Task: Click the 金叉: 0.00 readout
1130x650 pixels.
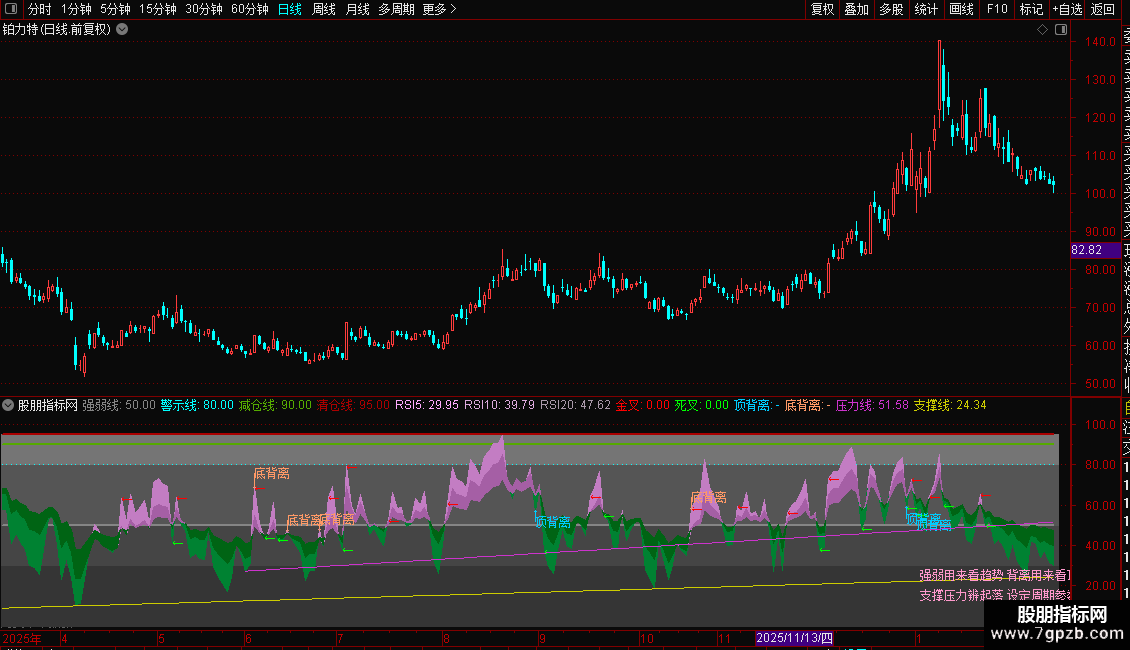Action: 643,405
